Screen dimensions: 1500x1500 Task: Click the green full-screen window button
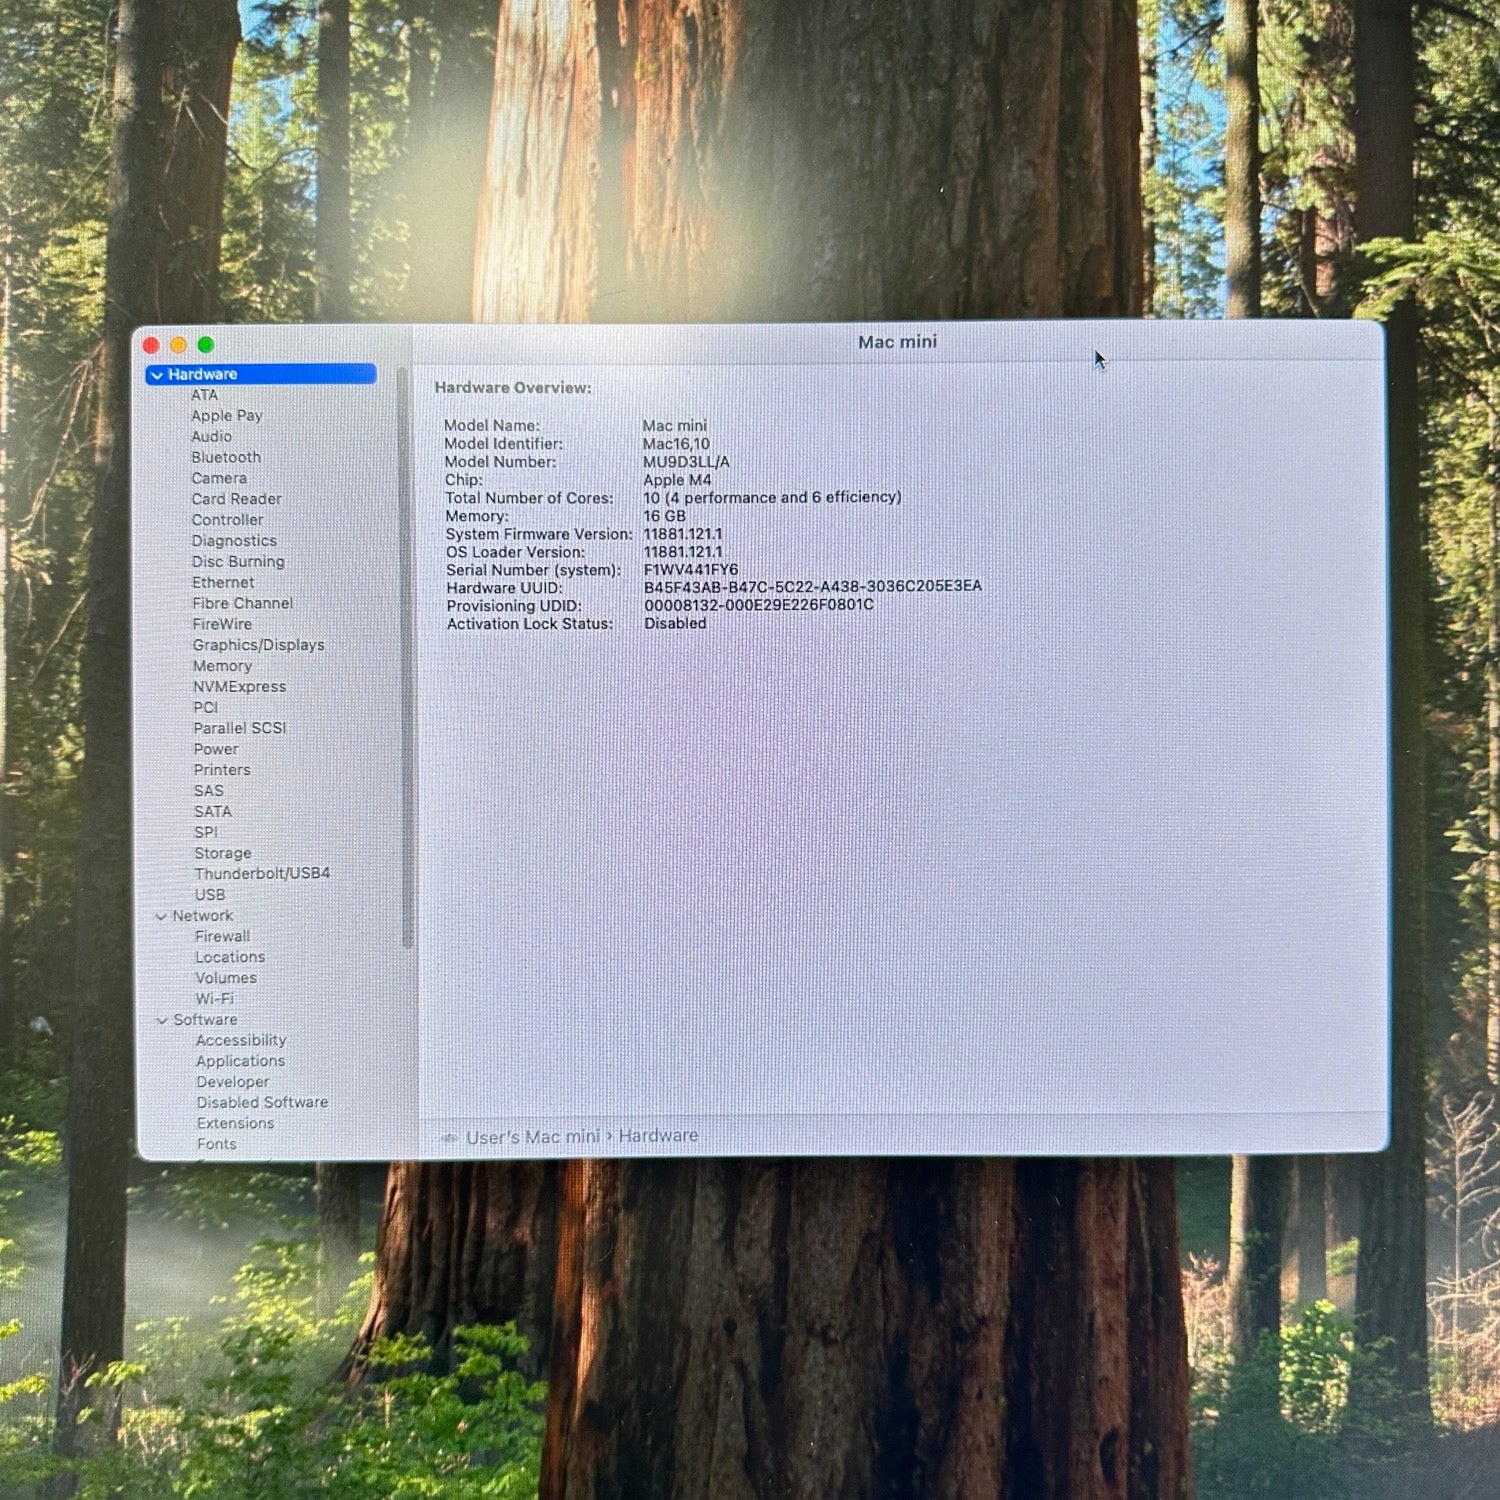click(x=206, y=345)
